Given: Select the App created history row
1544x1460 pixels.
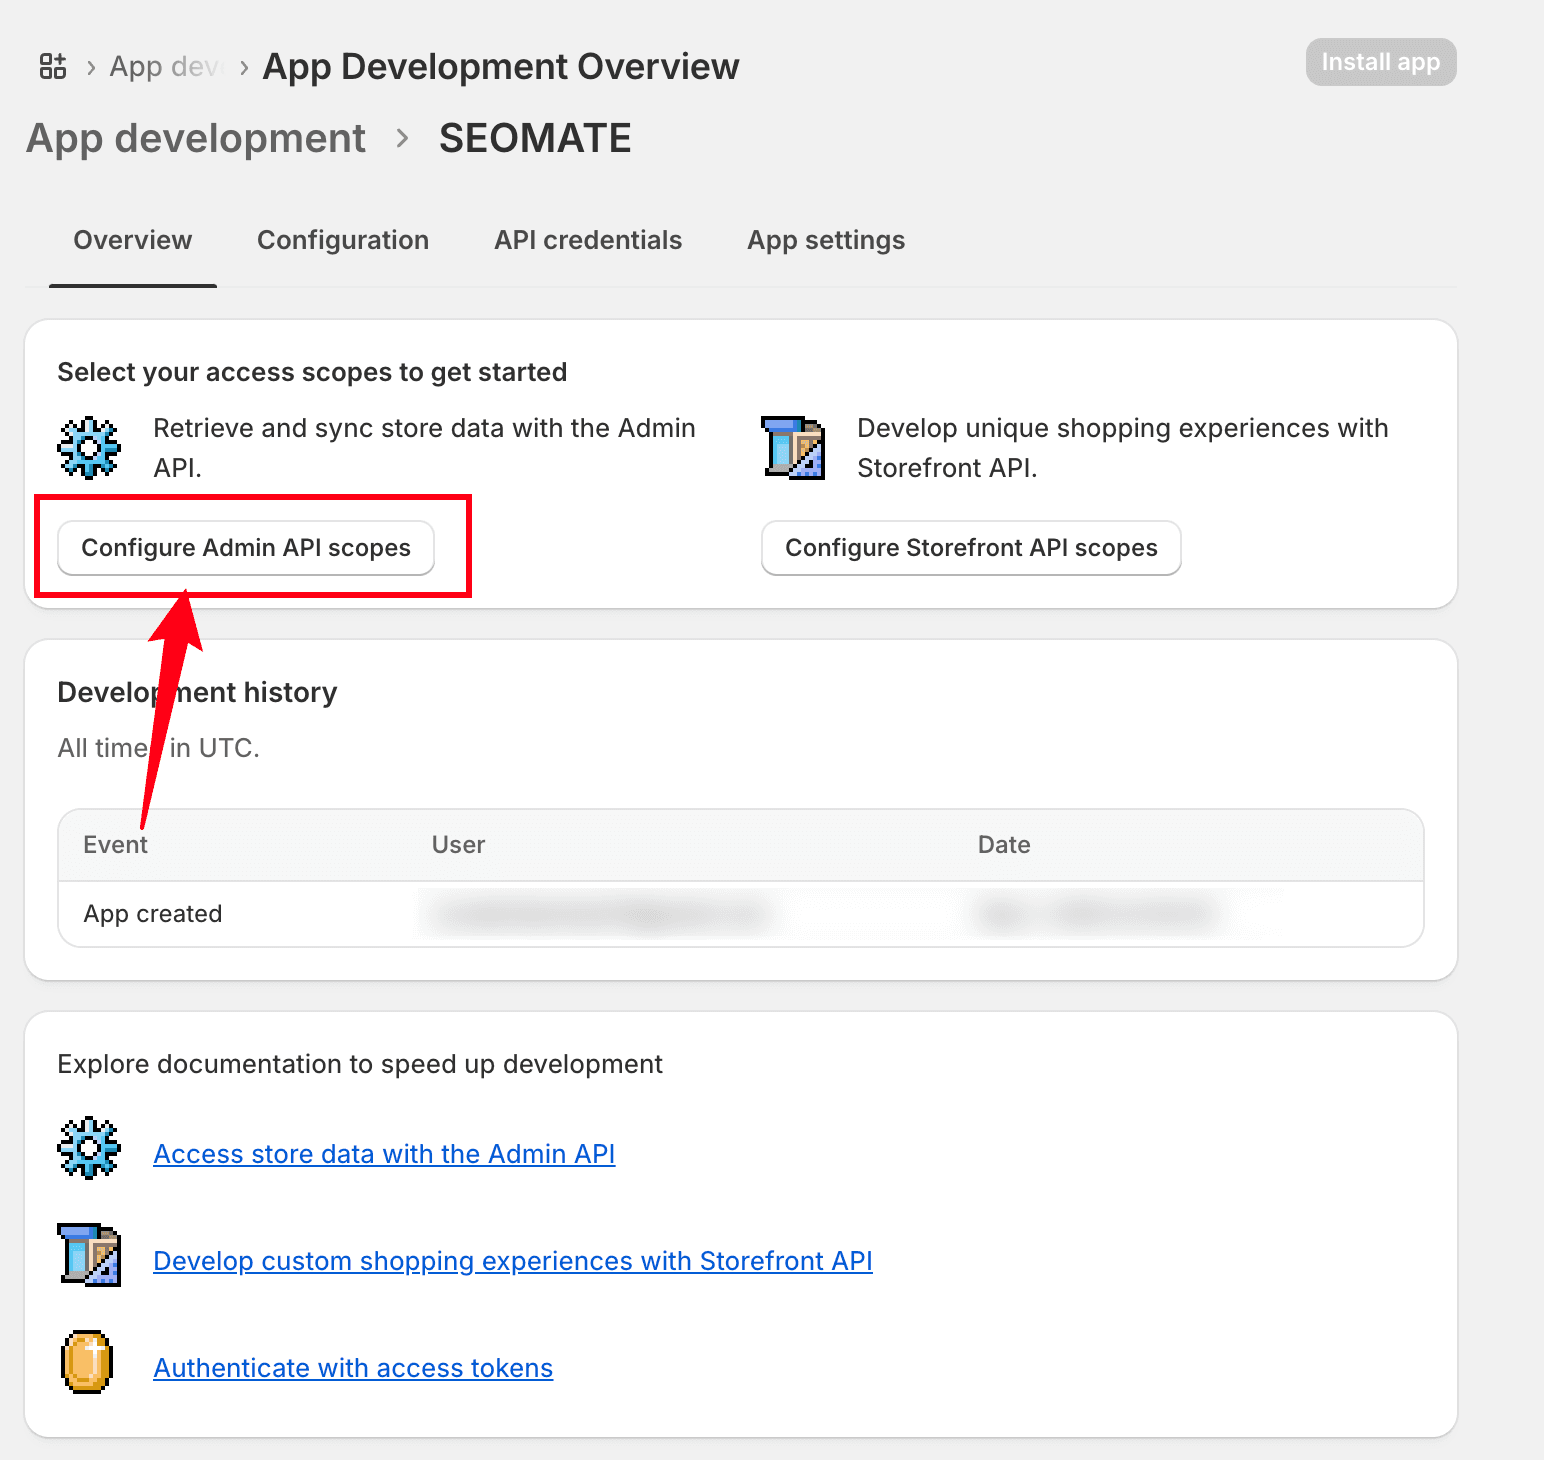Looking at the screenshot, I should (x=152, y=913).
